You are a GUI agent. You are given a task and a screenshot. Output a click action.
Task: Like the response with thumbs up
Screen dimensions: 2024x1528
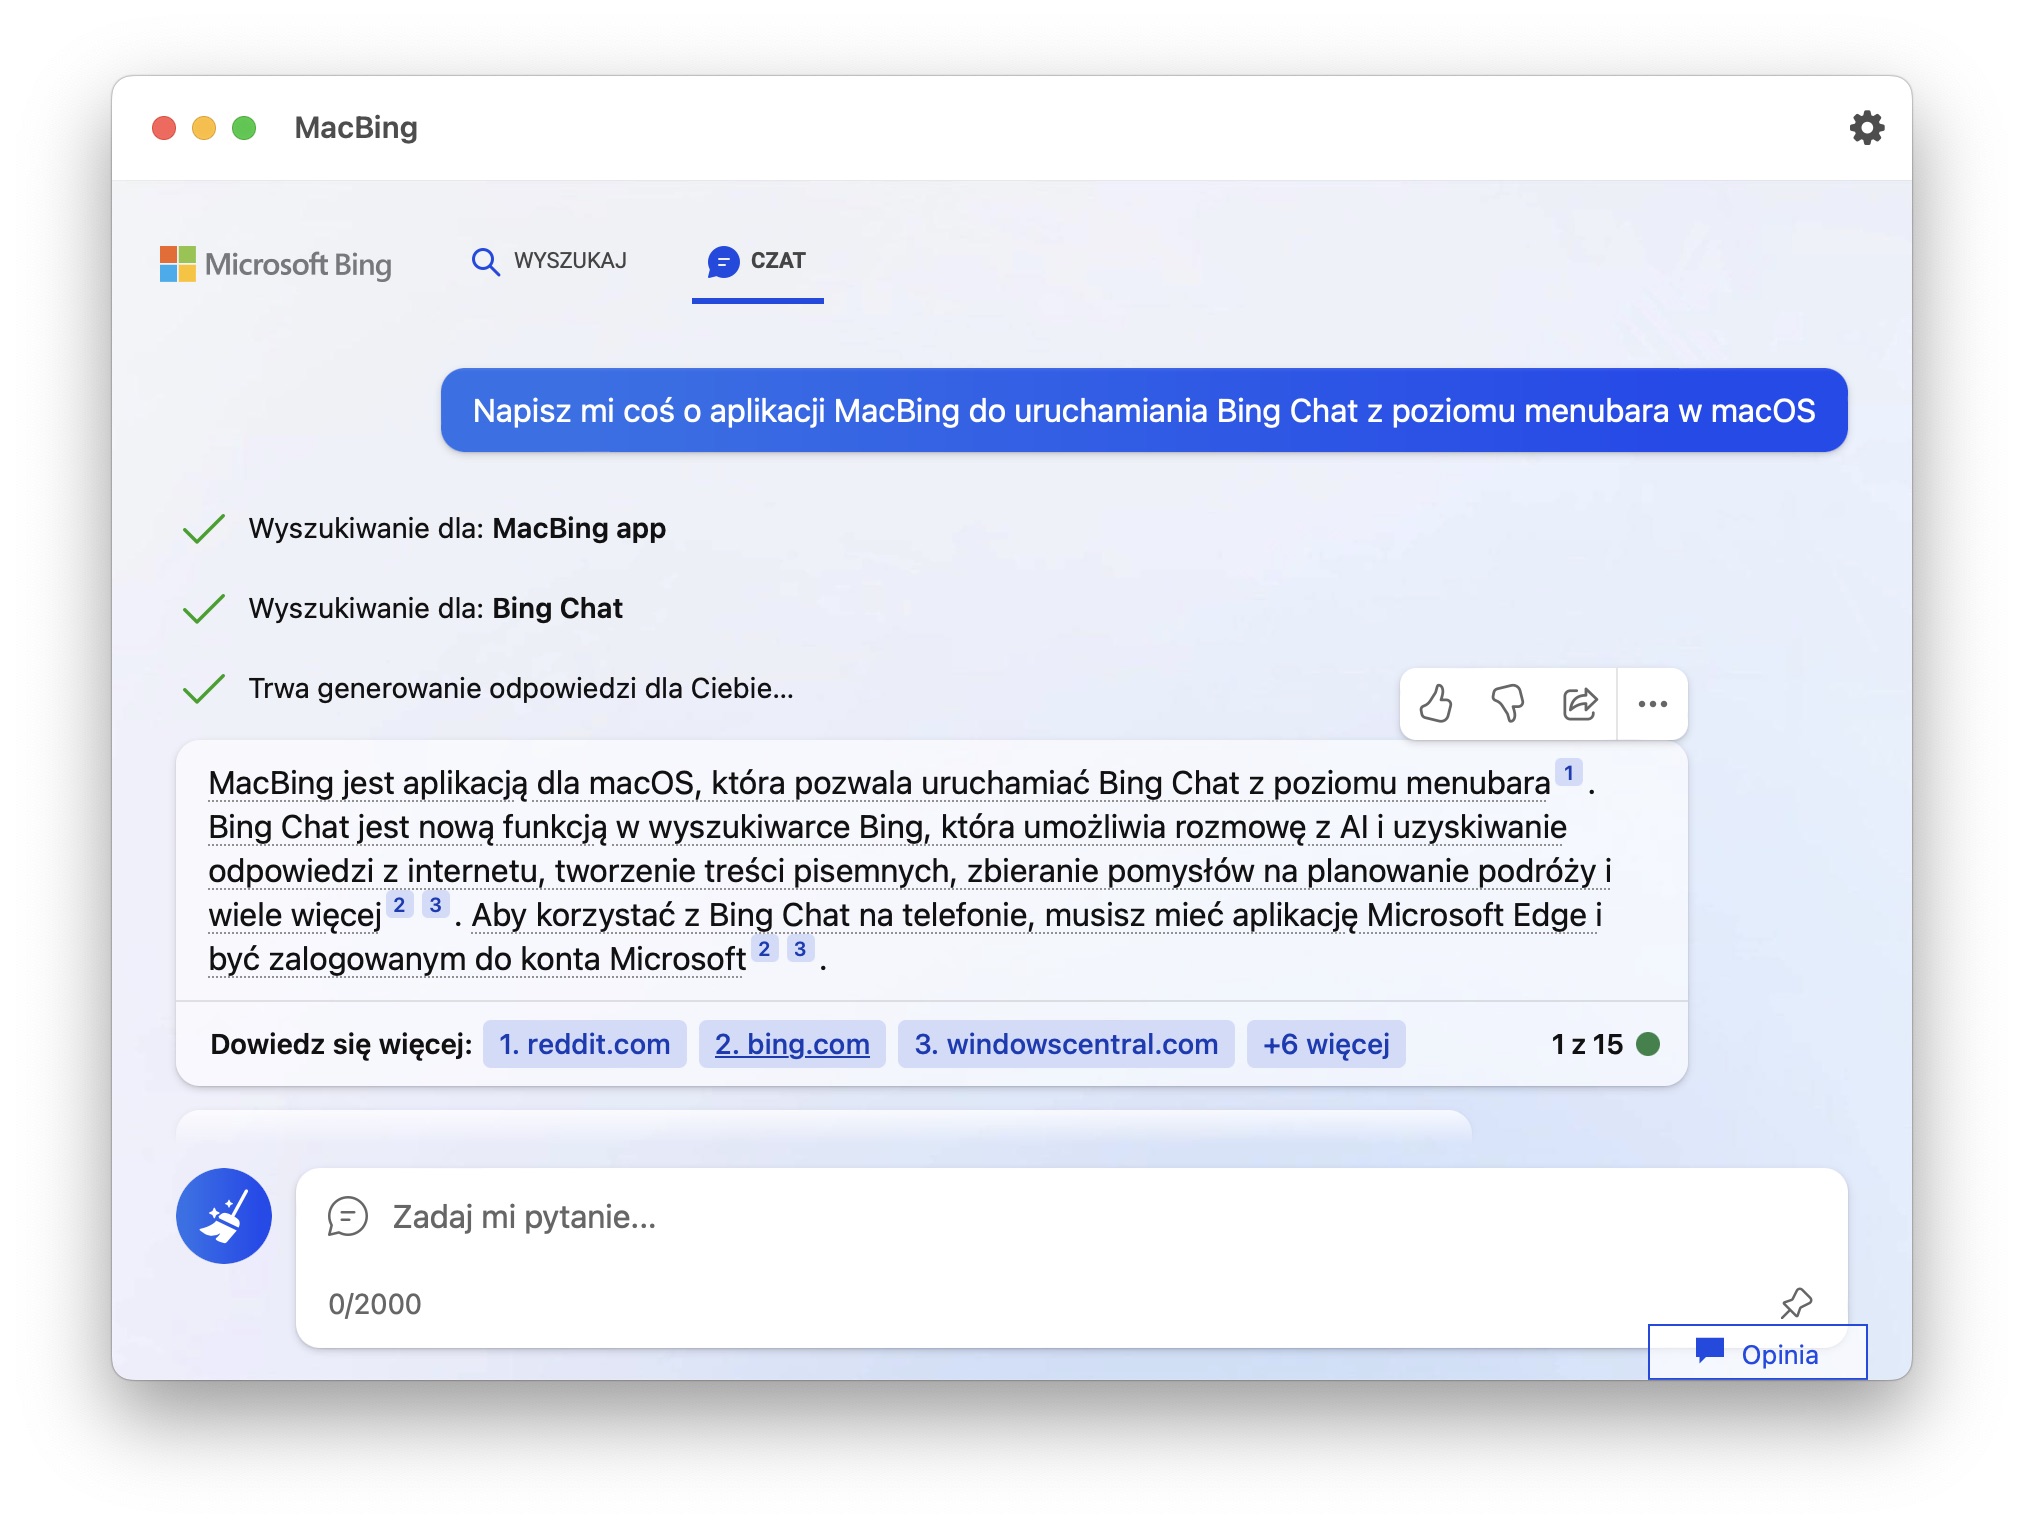[1436, 704]
